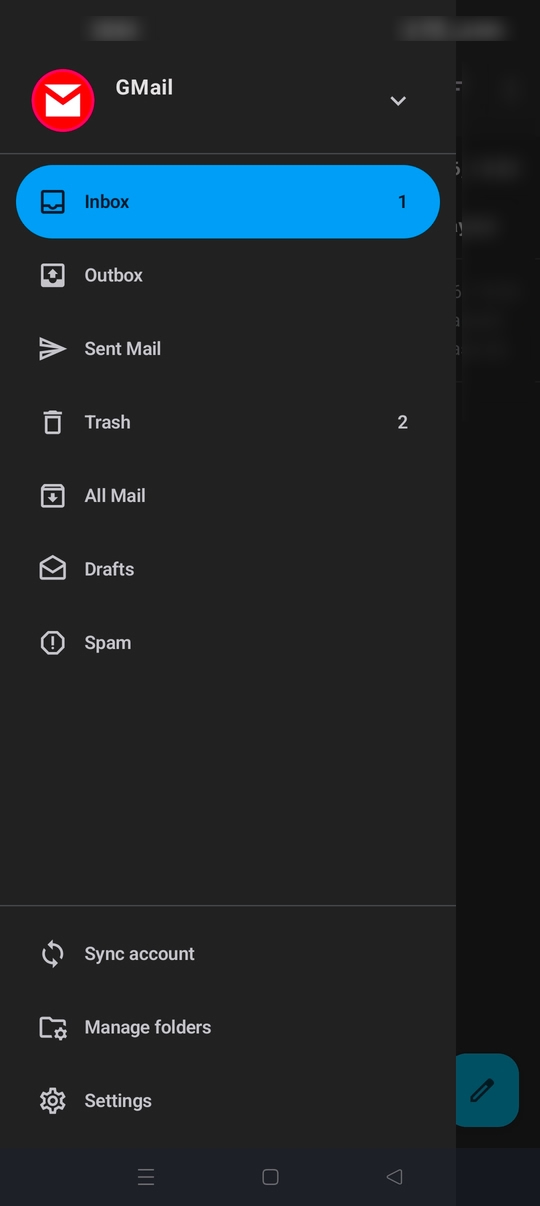The width and height of the screenshot is (540, 1206).
Task: Tap the Android home square button
Action: (270, 1177)
